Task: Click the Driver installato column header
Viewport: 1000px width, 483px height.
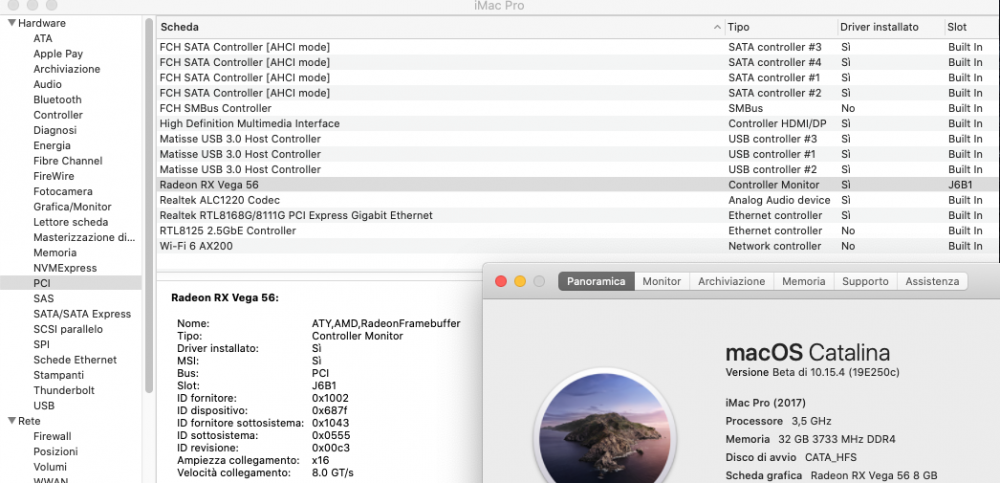Action: click(x=879, y=27)
